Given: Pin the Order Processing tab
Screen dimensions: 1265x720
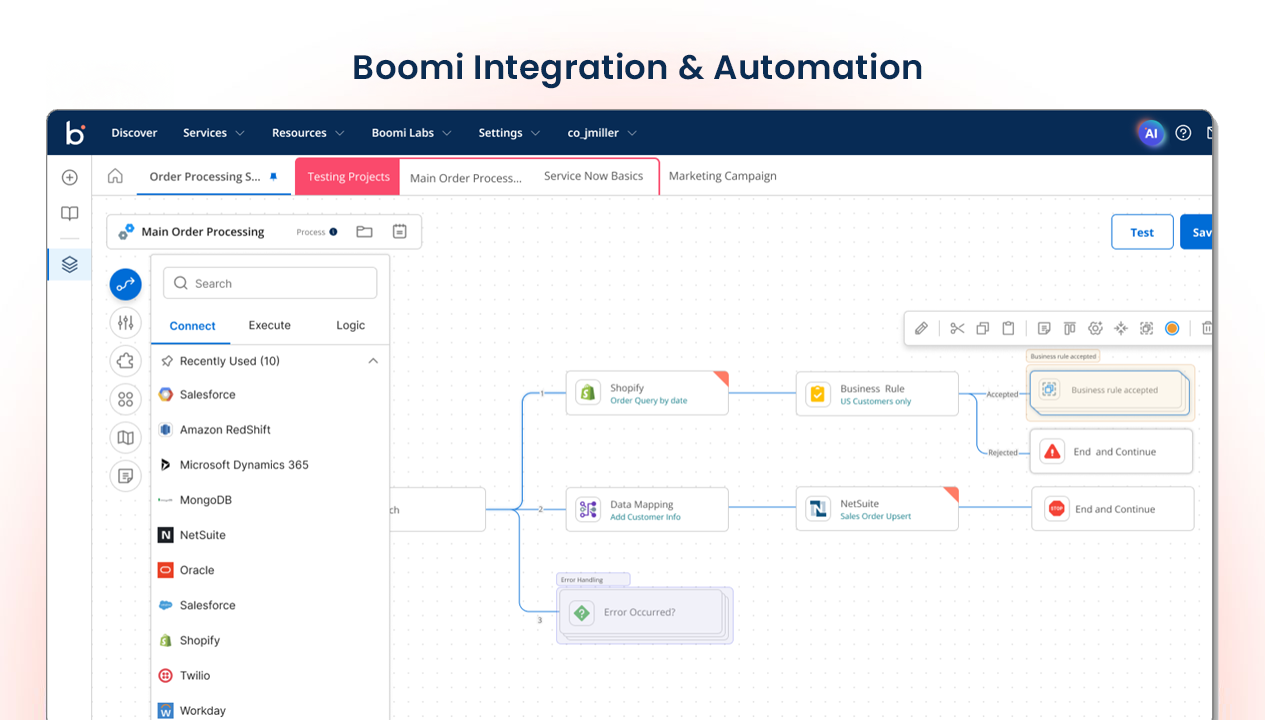Looking at the screenshot, I should coord(273,175).
